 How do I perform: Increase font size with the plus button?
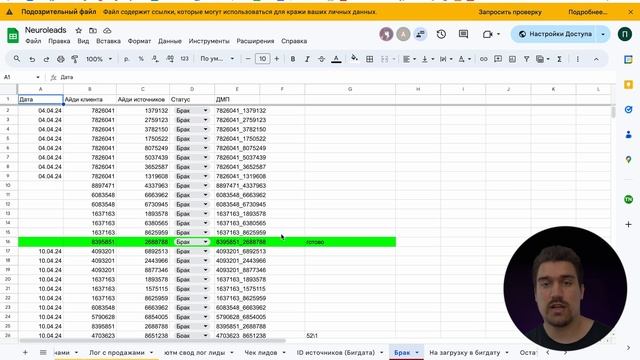[x=277, y=59]
